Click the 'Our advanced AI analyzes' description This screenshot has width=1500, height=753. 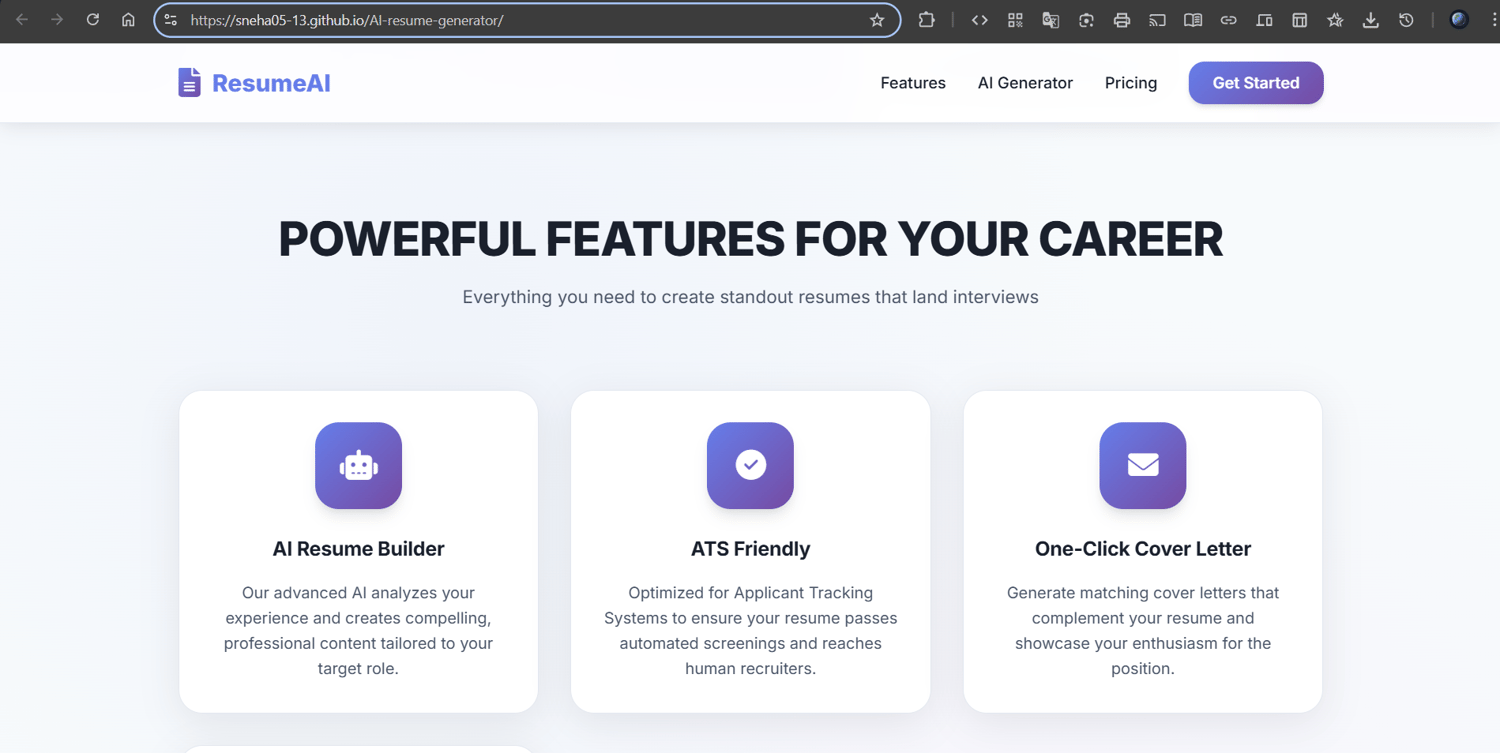coord(358,631)
